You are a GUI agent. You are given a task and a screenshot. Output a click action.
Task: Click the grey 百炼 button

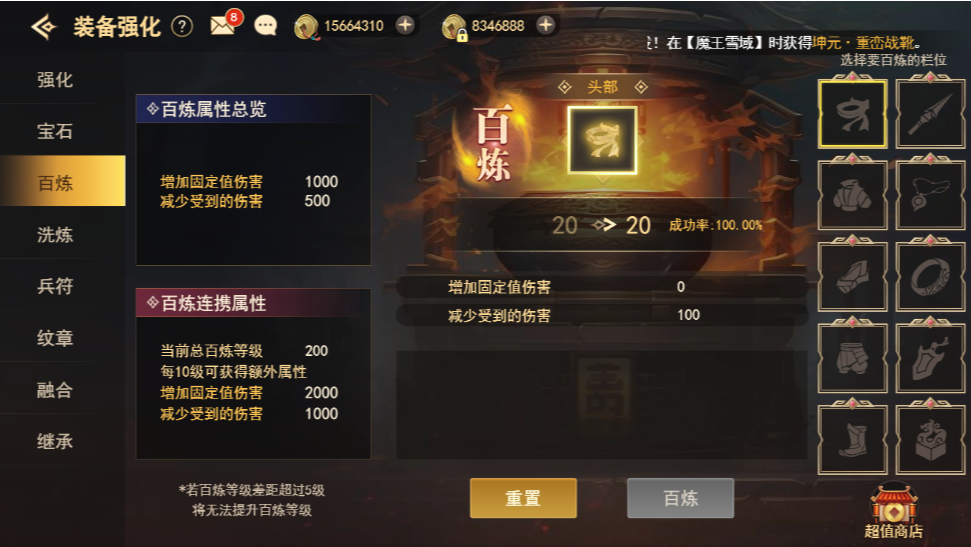[681, 498]
